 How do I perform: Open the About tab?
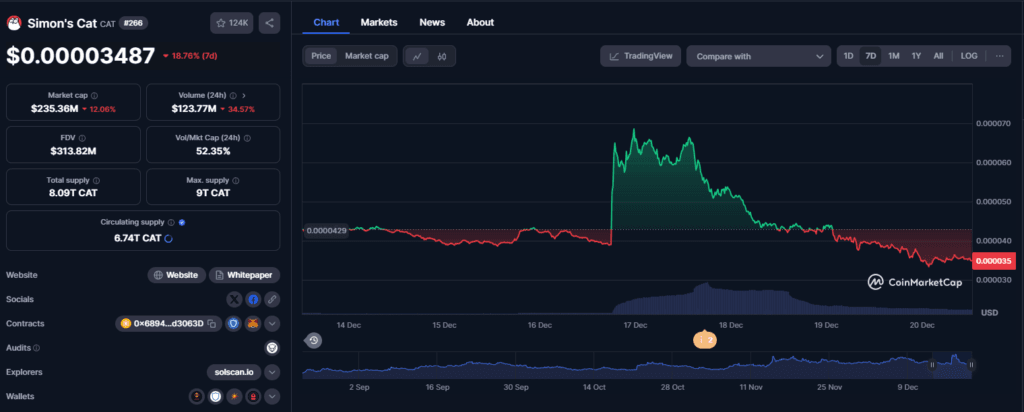pos(480,22)
